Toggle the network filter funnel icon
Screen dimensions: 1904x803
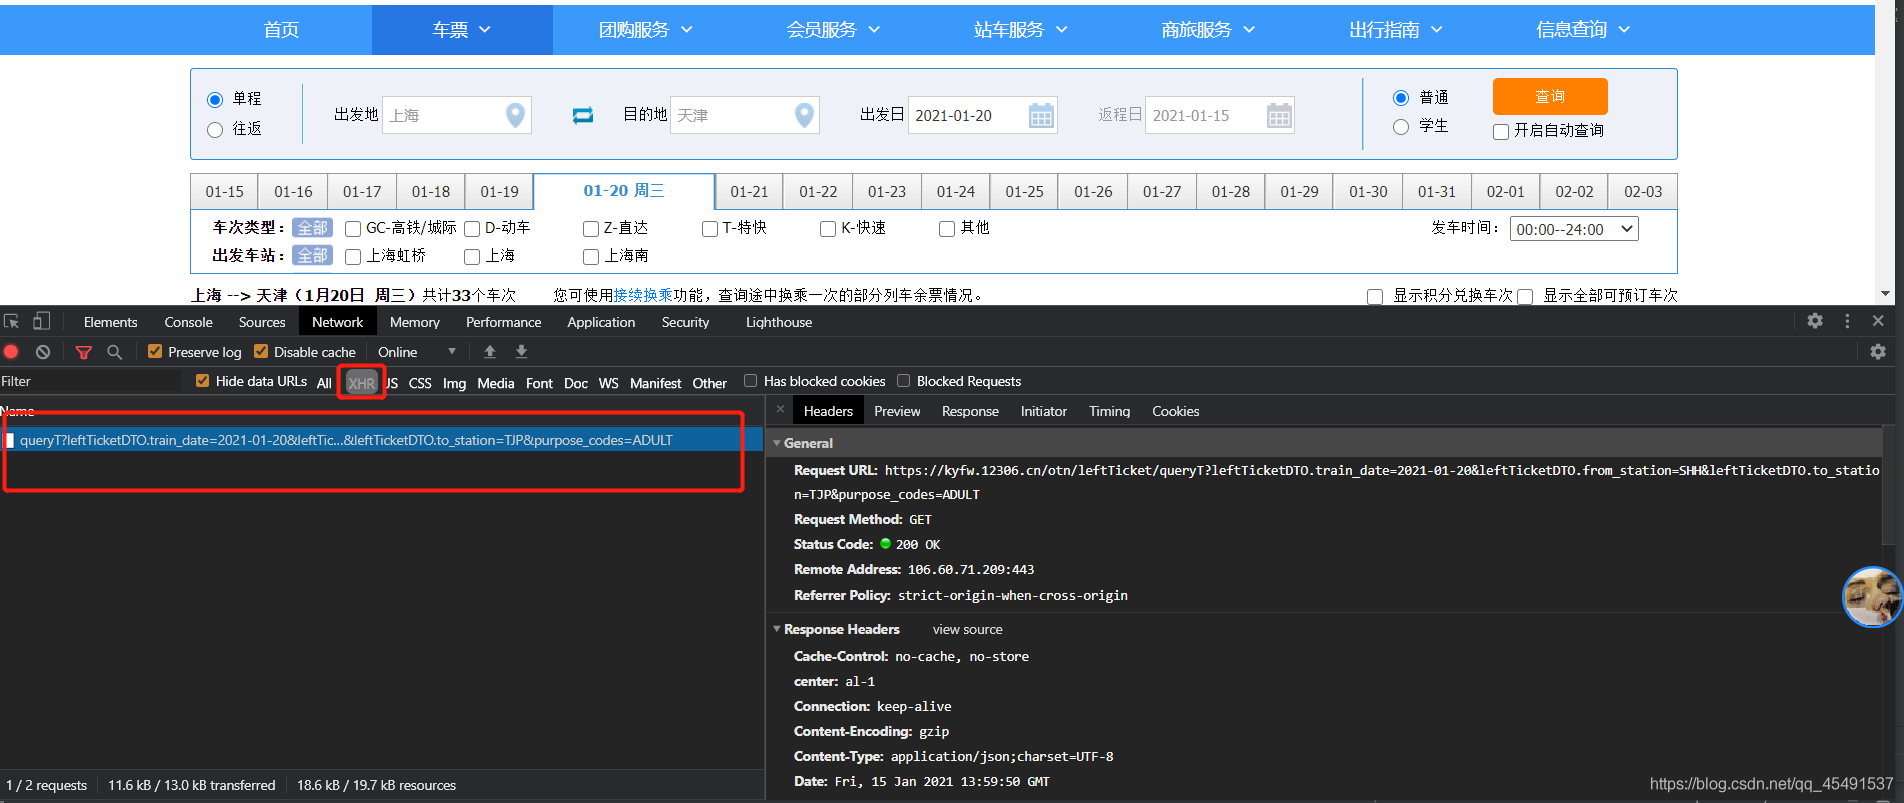tap(84, 352)
